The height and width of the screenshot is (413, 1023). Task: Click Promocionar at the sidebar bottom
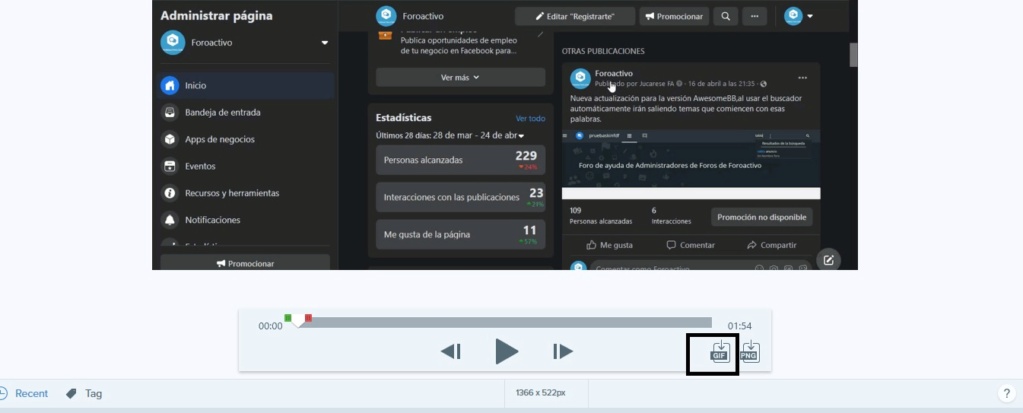pos(245,263)
